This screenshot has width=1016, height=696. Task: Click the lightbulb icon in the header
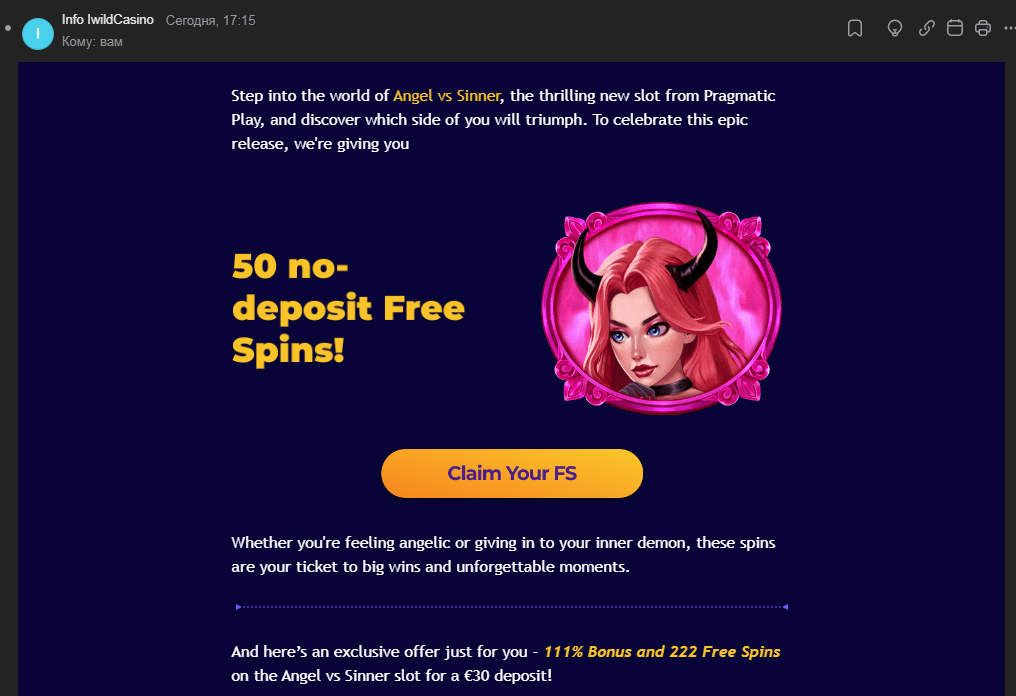tap(895, 28)
